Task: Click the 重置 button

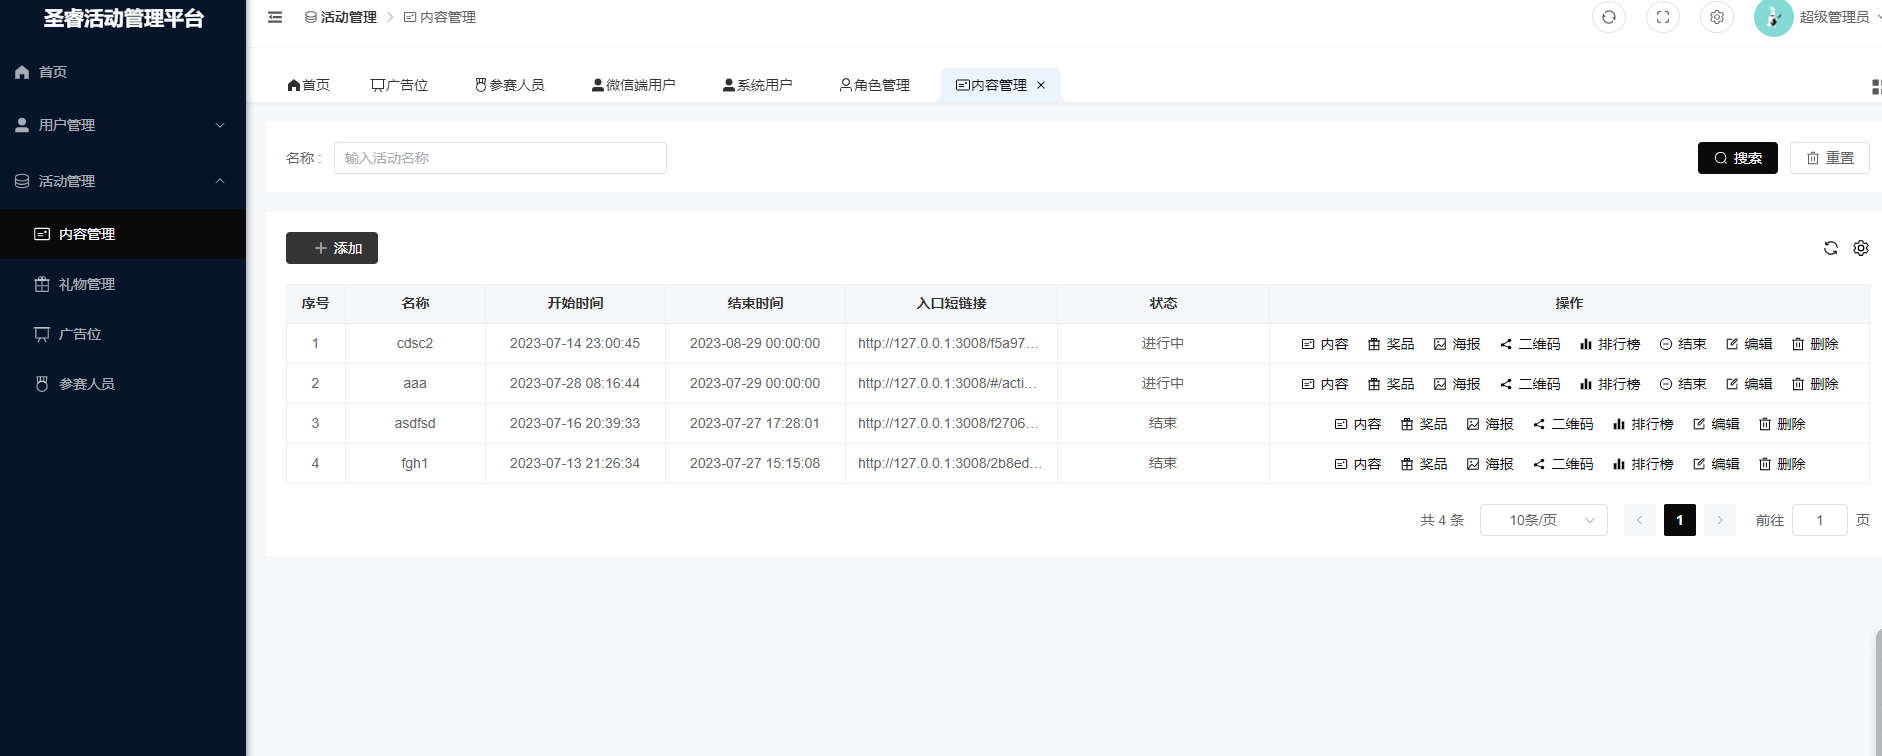Action: tap(1830, 158)
